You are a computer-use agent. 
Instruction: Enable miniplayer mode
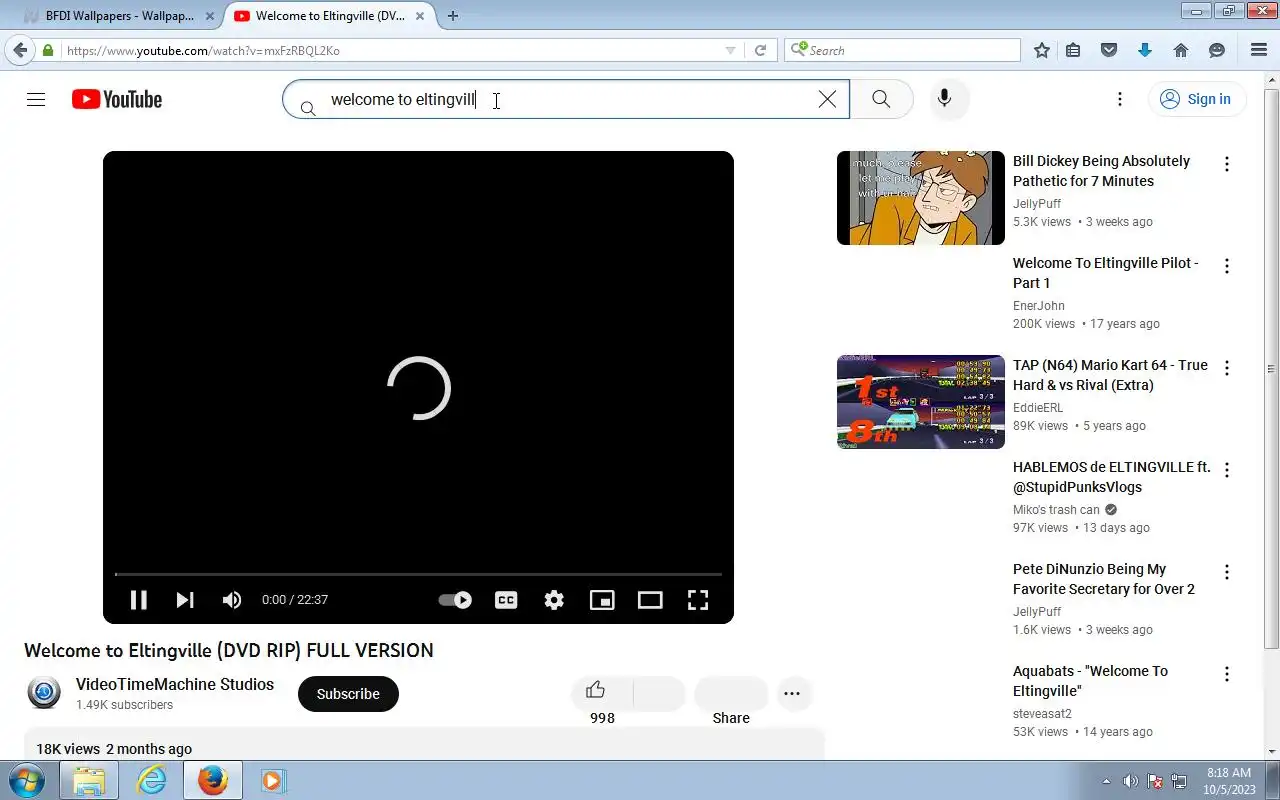point(602,600)
